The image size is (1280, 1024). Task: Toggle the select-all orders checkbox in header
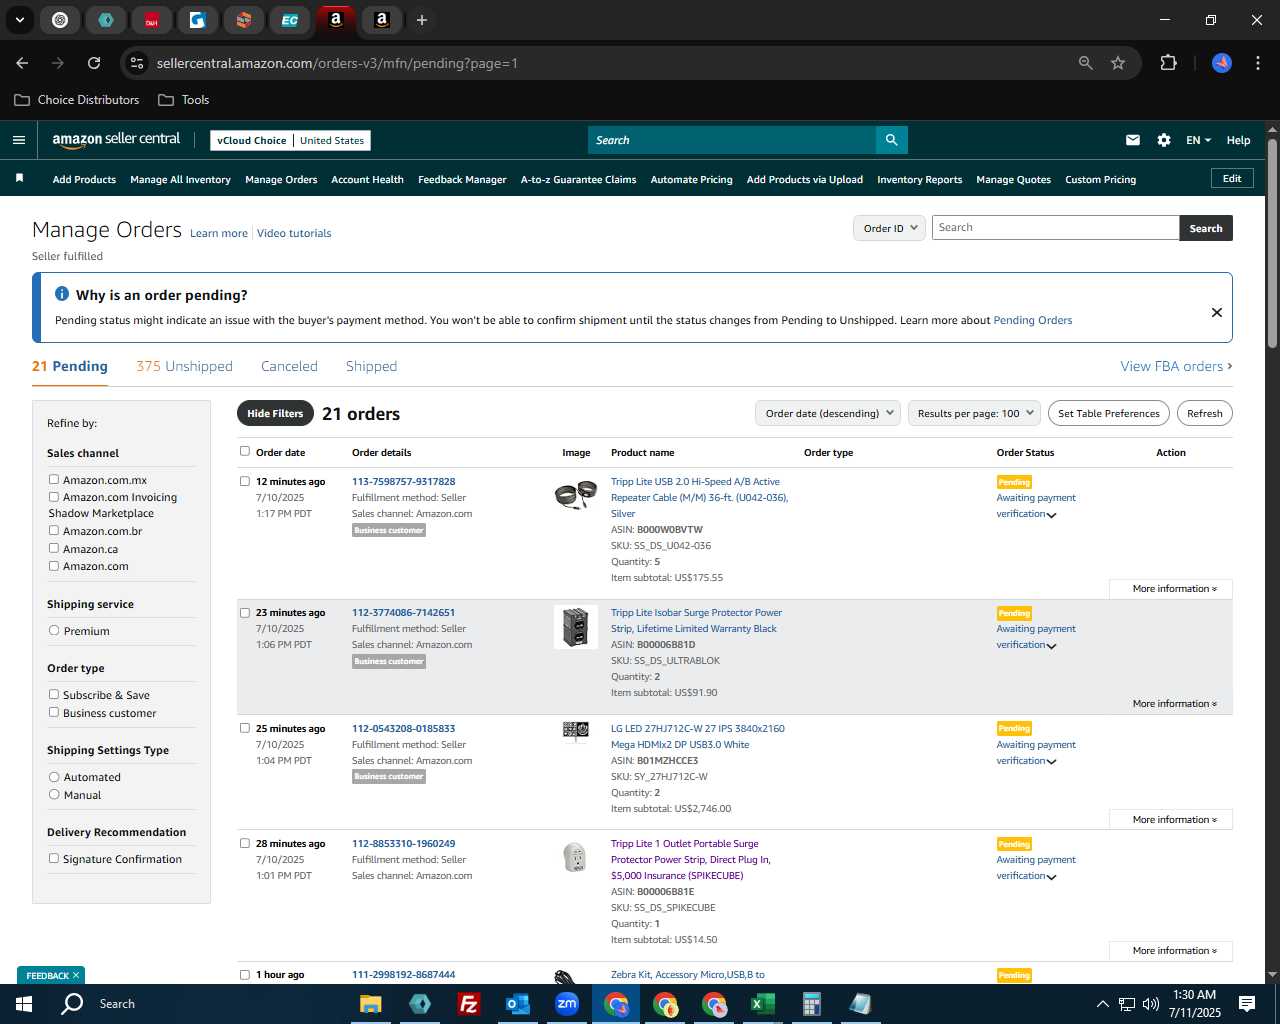tap(245, 451)
